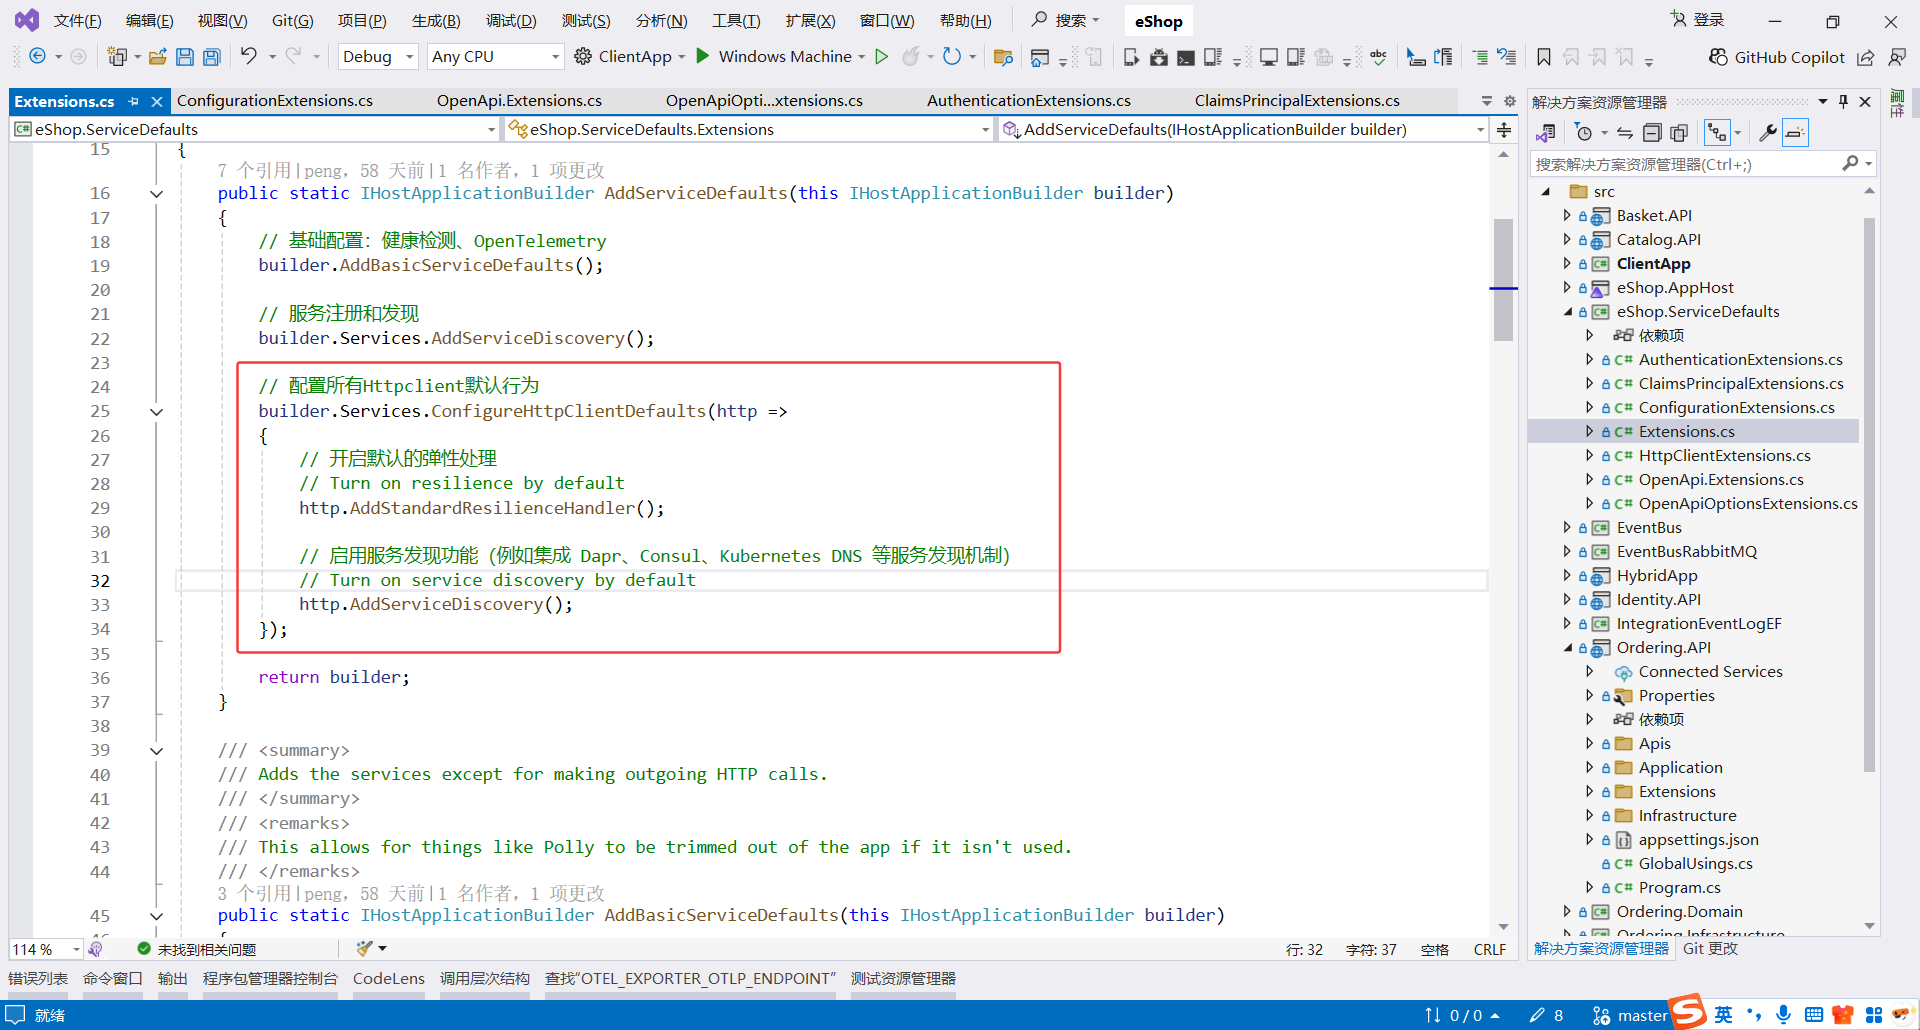The width and height of the screenshot is (1920, 1030).
Task: Click the master branch button in status bar
Action: (x=1630, y=1015)
